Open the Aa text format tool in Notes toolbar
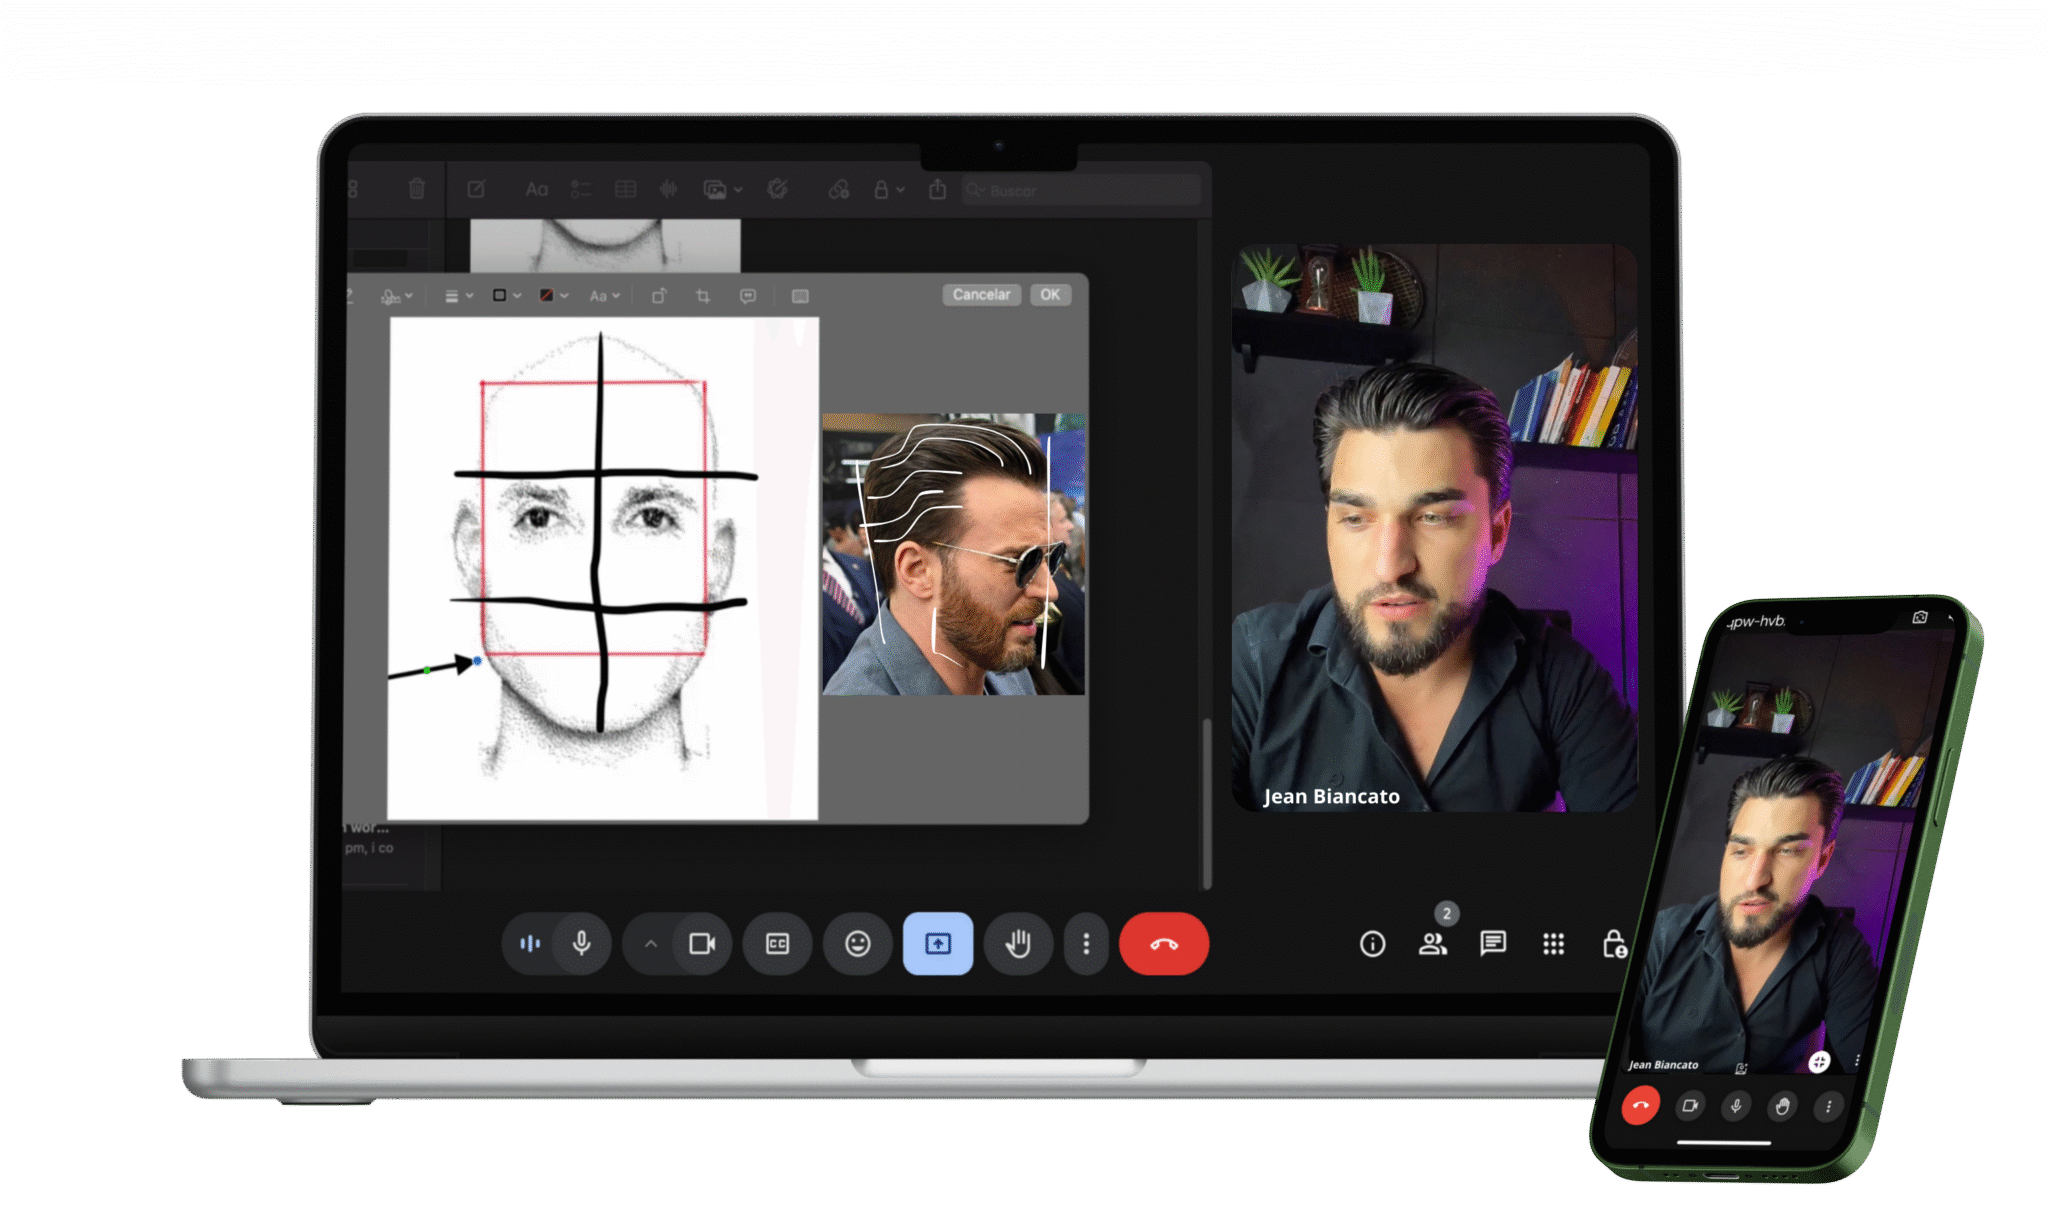The image size is (2048, 1229). click(x=537, y=189)
